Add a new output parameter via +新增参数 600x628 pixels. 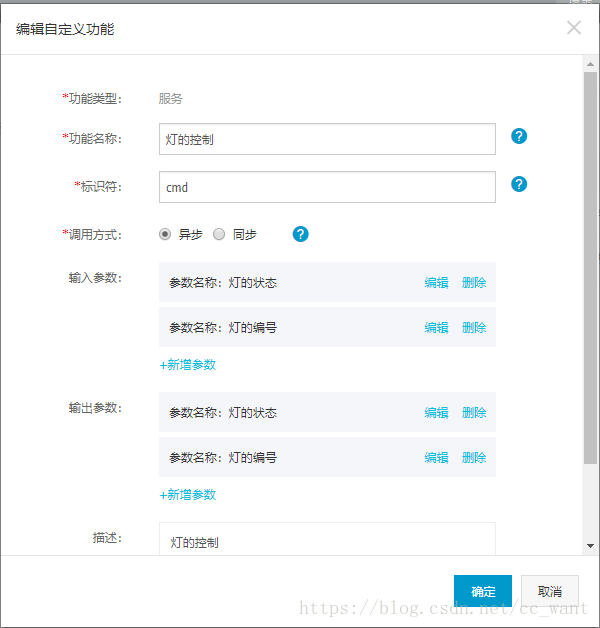click(188, 495)
